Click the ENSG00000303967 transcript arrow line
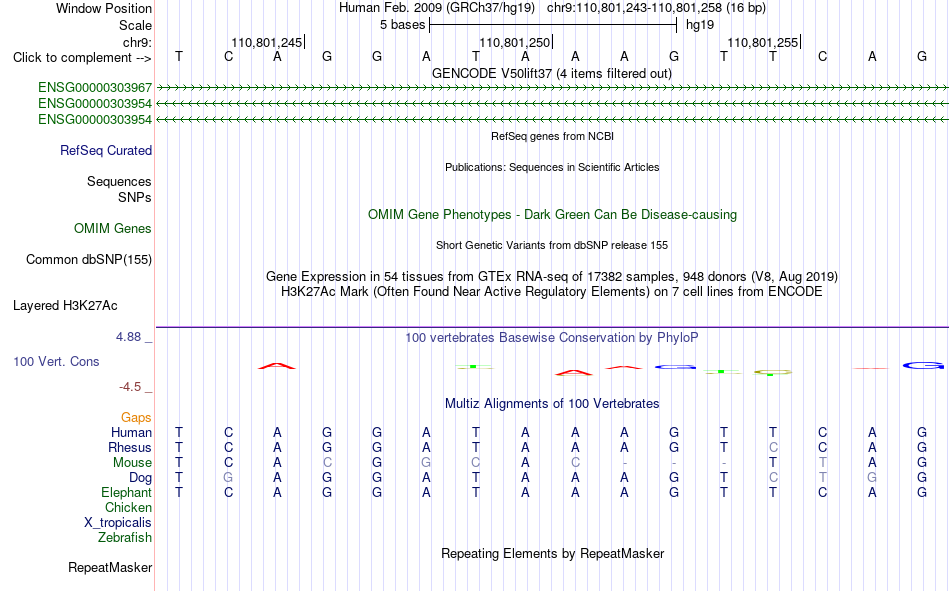Viewport: 950px width, 591px height. point(552,88)
